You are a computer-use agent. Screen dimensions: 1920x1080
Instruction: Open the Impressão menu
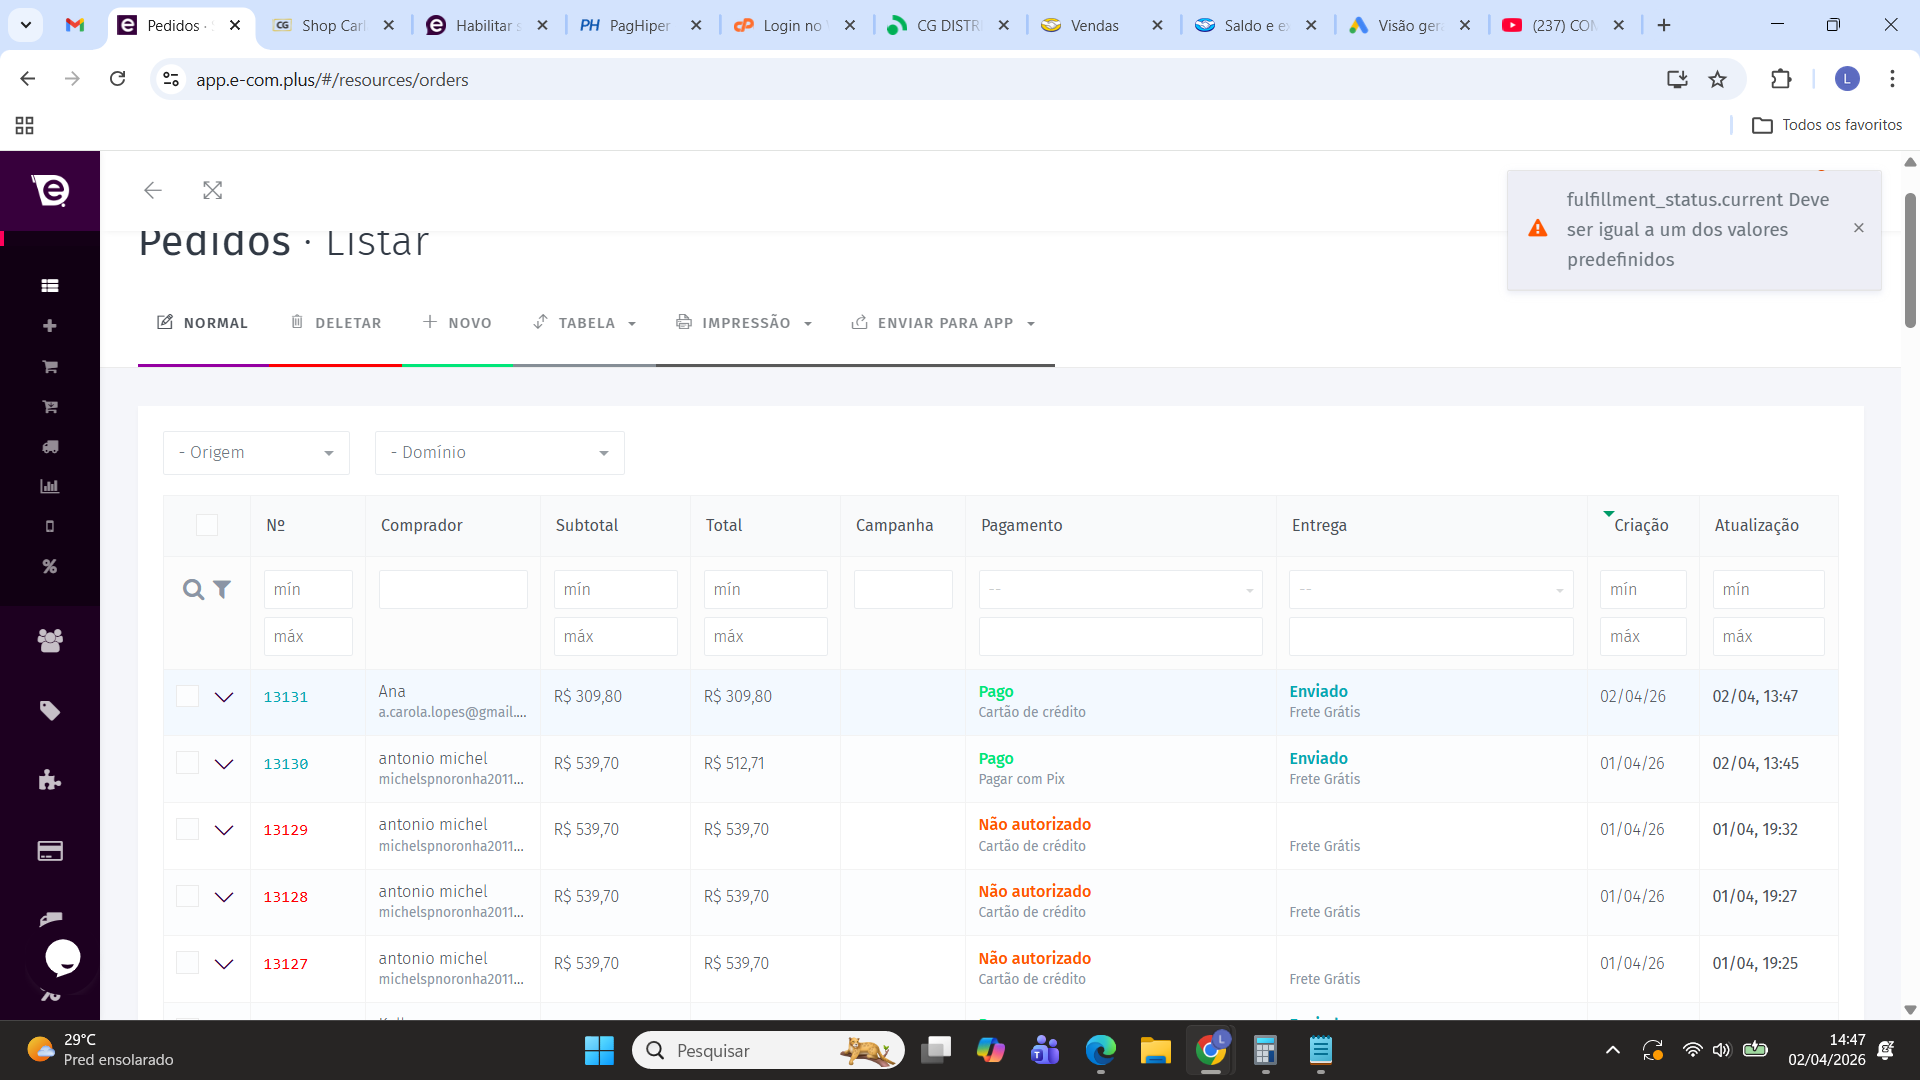(745, 323)
